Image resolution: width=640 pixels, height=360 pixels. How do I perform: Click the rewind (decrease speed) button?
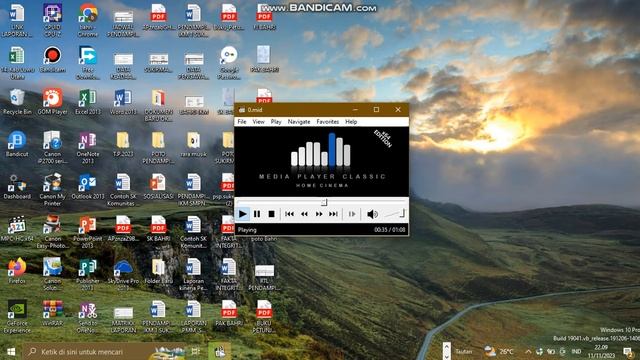304,214
